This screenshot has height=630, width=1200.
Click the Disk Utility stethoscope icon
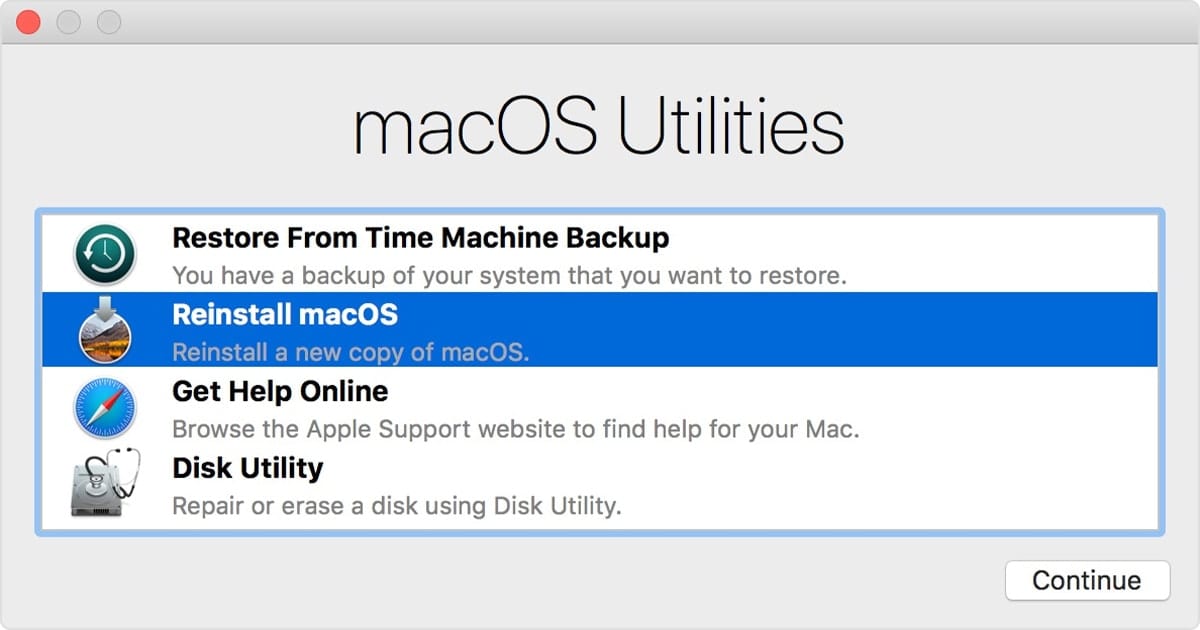coord(105,483)
